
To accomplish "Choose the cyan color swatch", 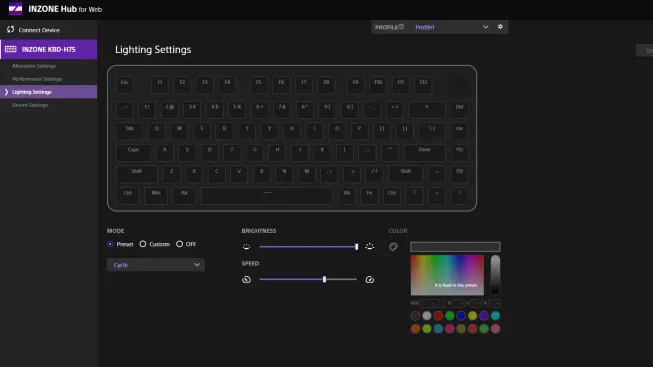I will 495,316.
